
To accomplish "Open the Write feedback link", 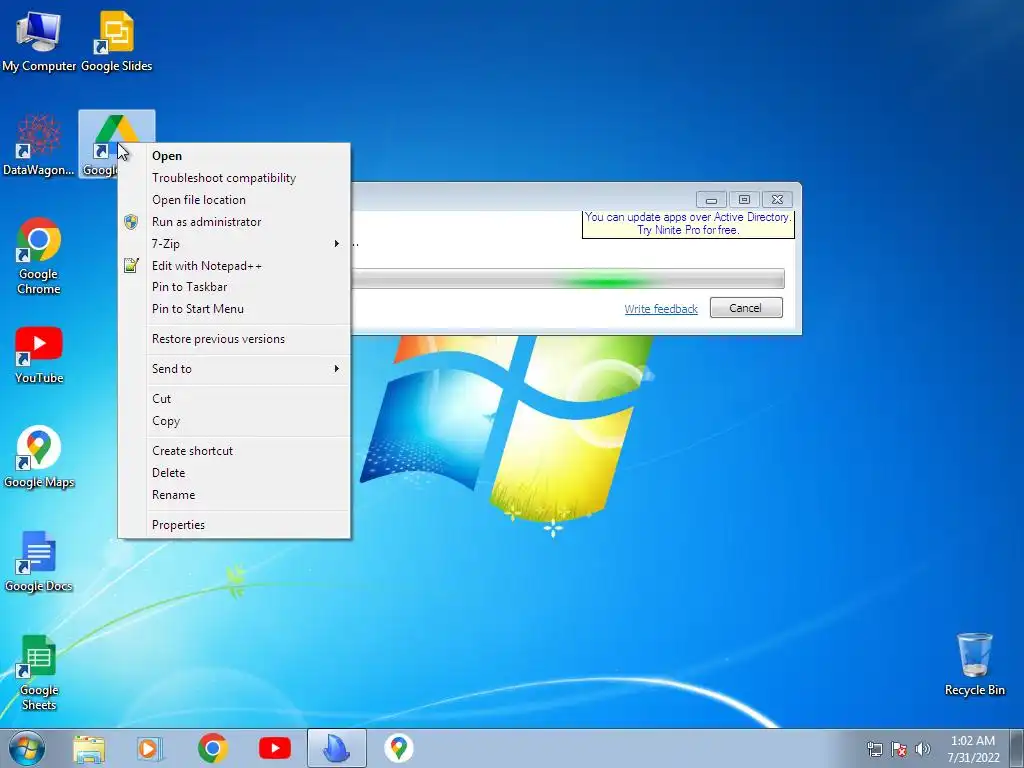I will (x=661, y=309).
